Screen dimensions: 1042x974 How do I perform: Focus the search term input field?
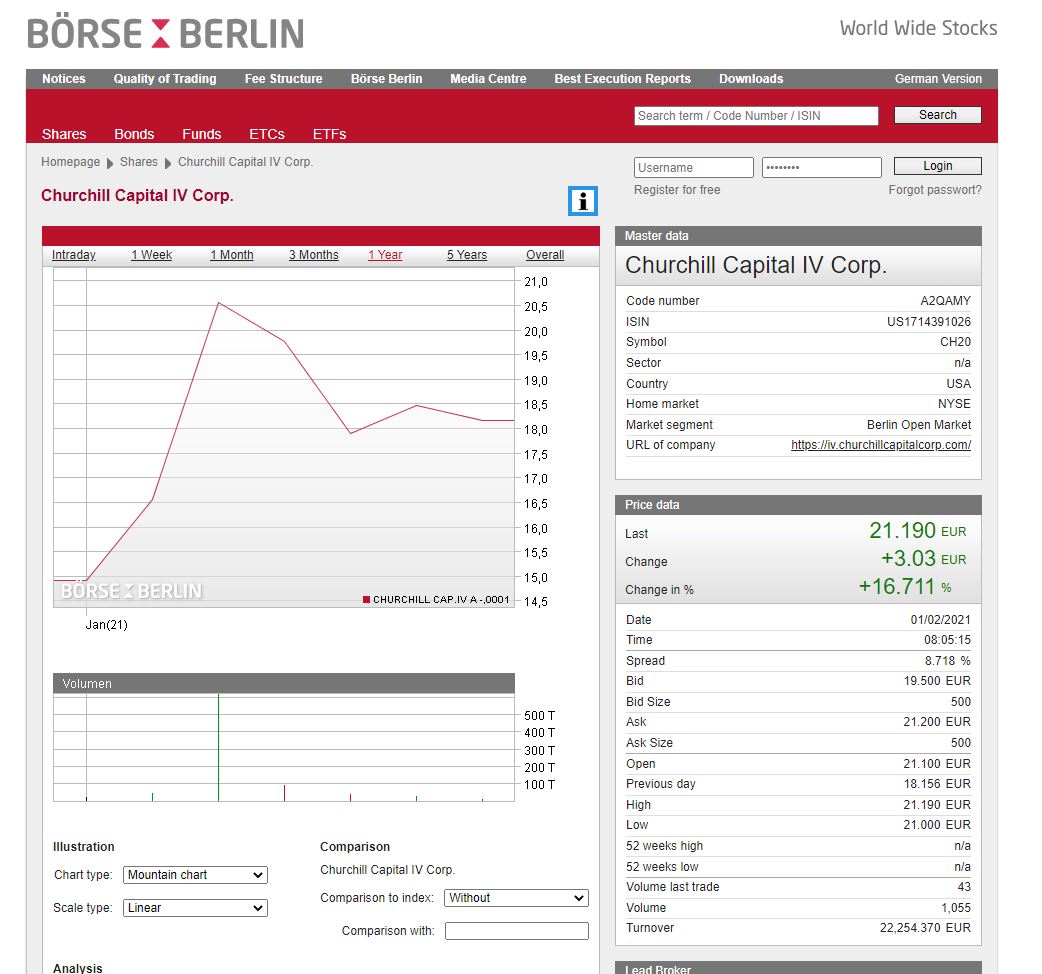coord(756,116)
